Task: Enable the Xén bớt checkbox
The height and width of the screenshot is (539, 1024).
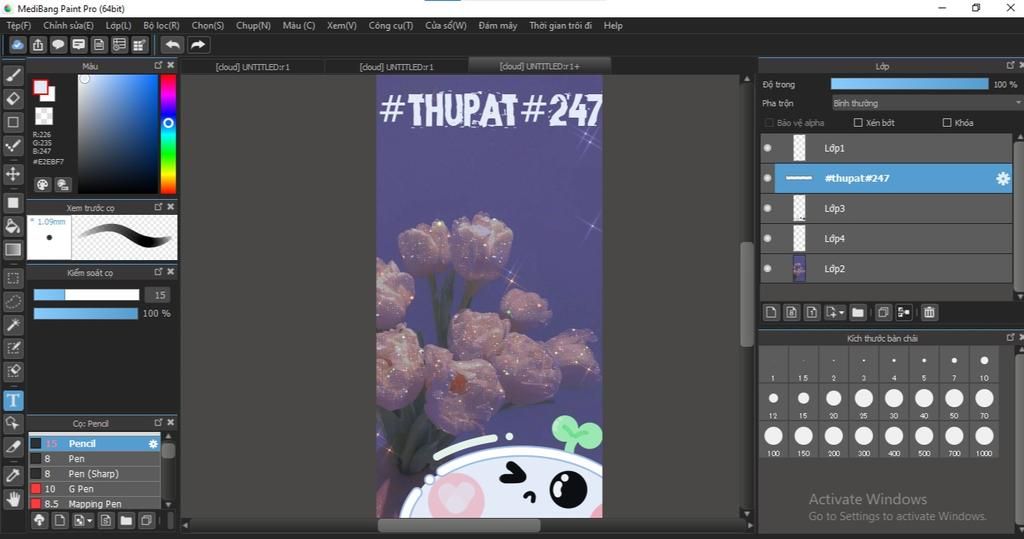Action: click(x=858, y=123)
